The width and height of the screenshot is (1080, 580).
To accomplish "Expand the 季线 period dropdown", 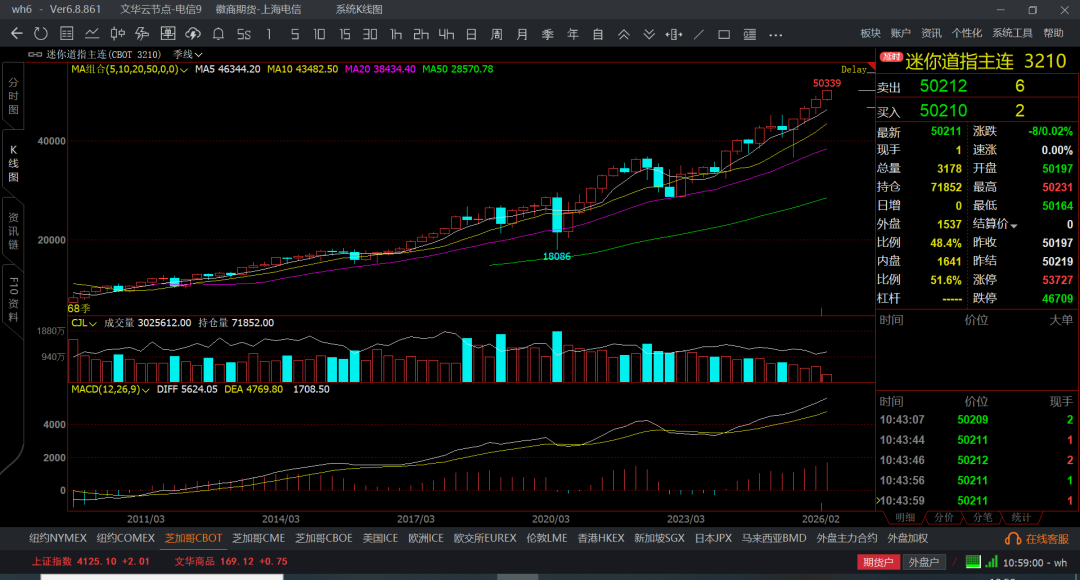I will (x=188, y=54).
